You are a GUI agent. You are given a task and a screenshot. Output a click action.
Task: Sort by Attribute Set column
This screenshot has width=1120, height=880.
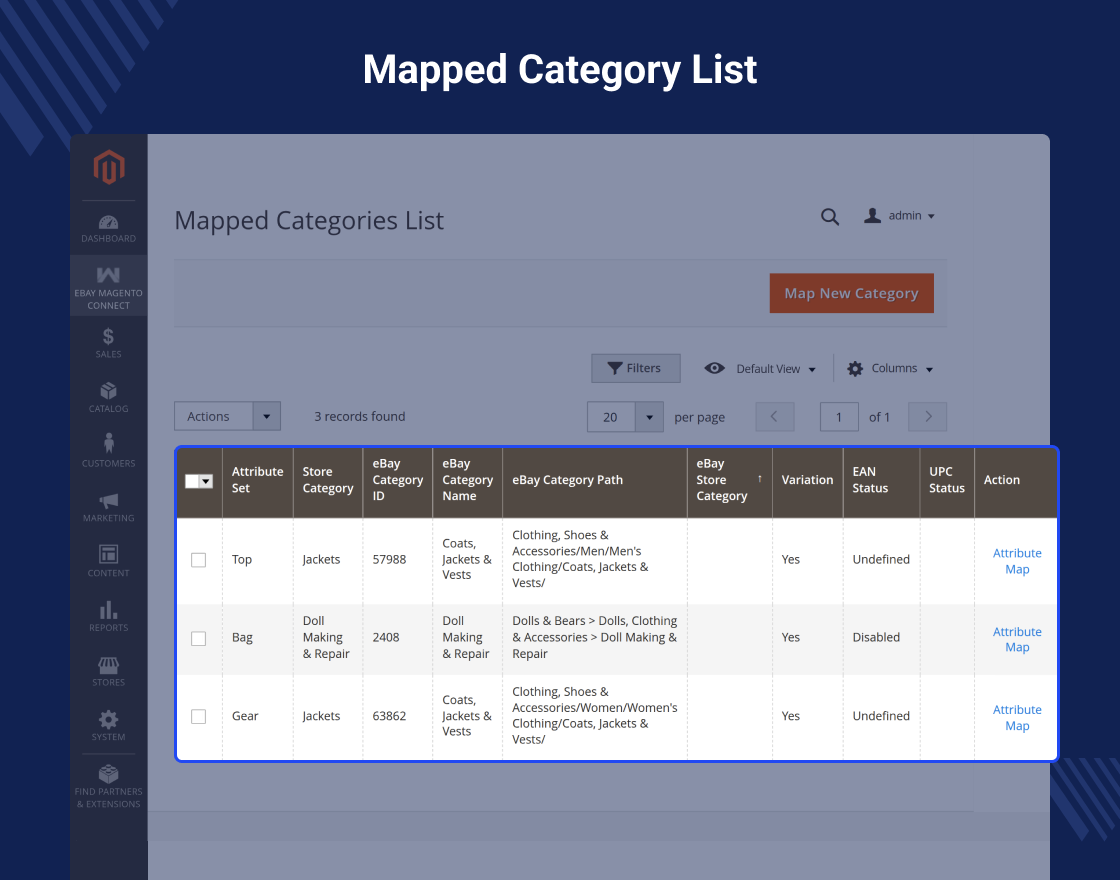click(x=258, y=480)
